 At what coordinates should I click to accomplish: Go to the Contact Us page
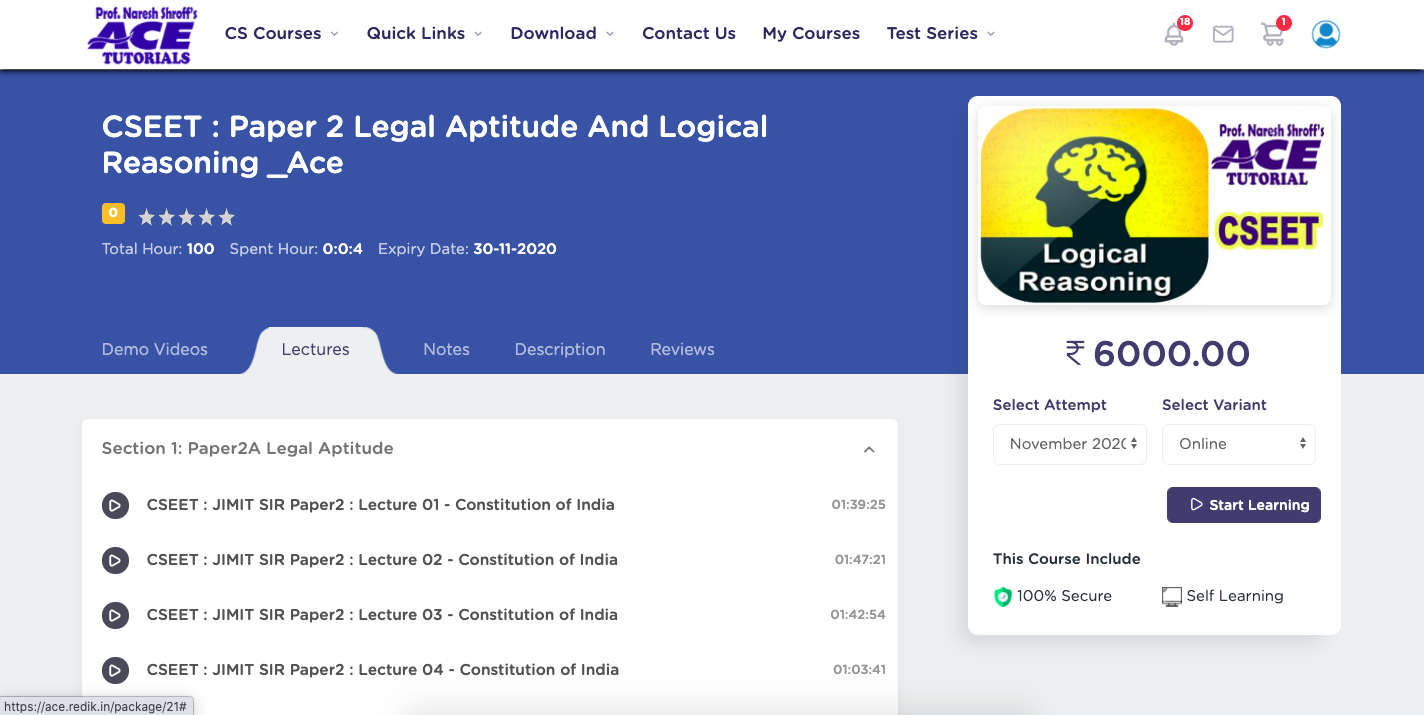688,34
